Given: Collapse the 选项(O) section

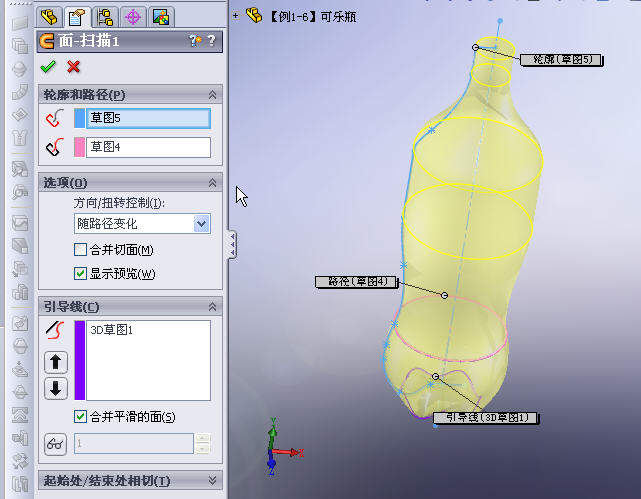Looking at the screenshot, I should (x=212, y=183).
